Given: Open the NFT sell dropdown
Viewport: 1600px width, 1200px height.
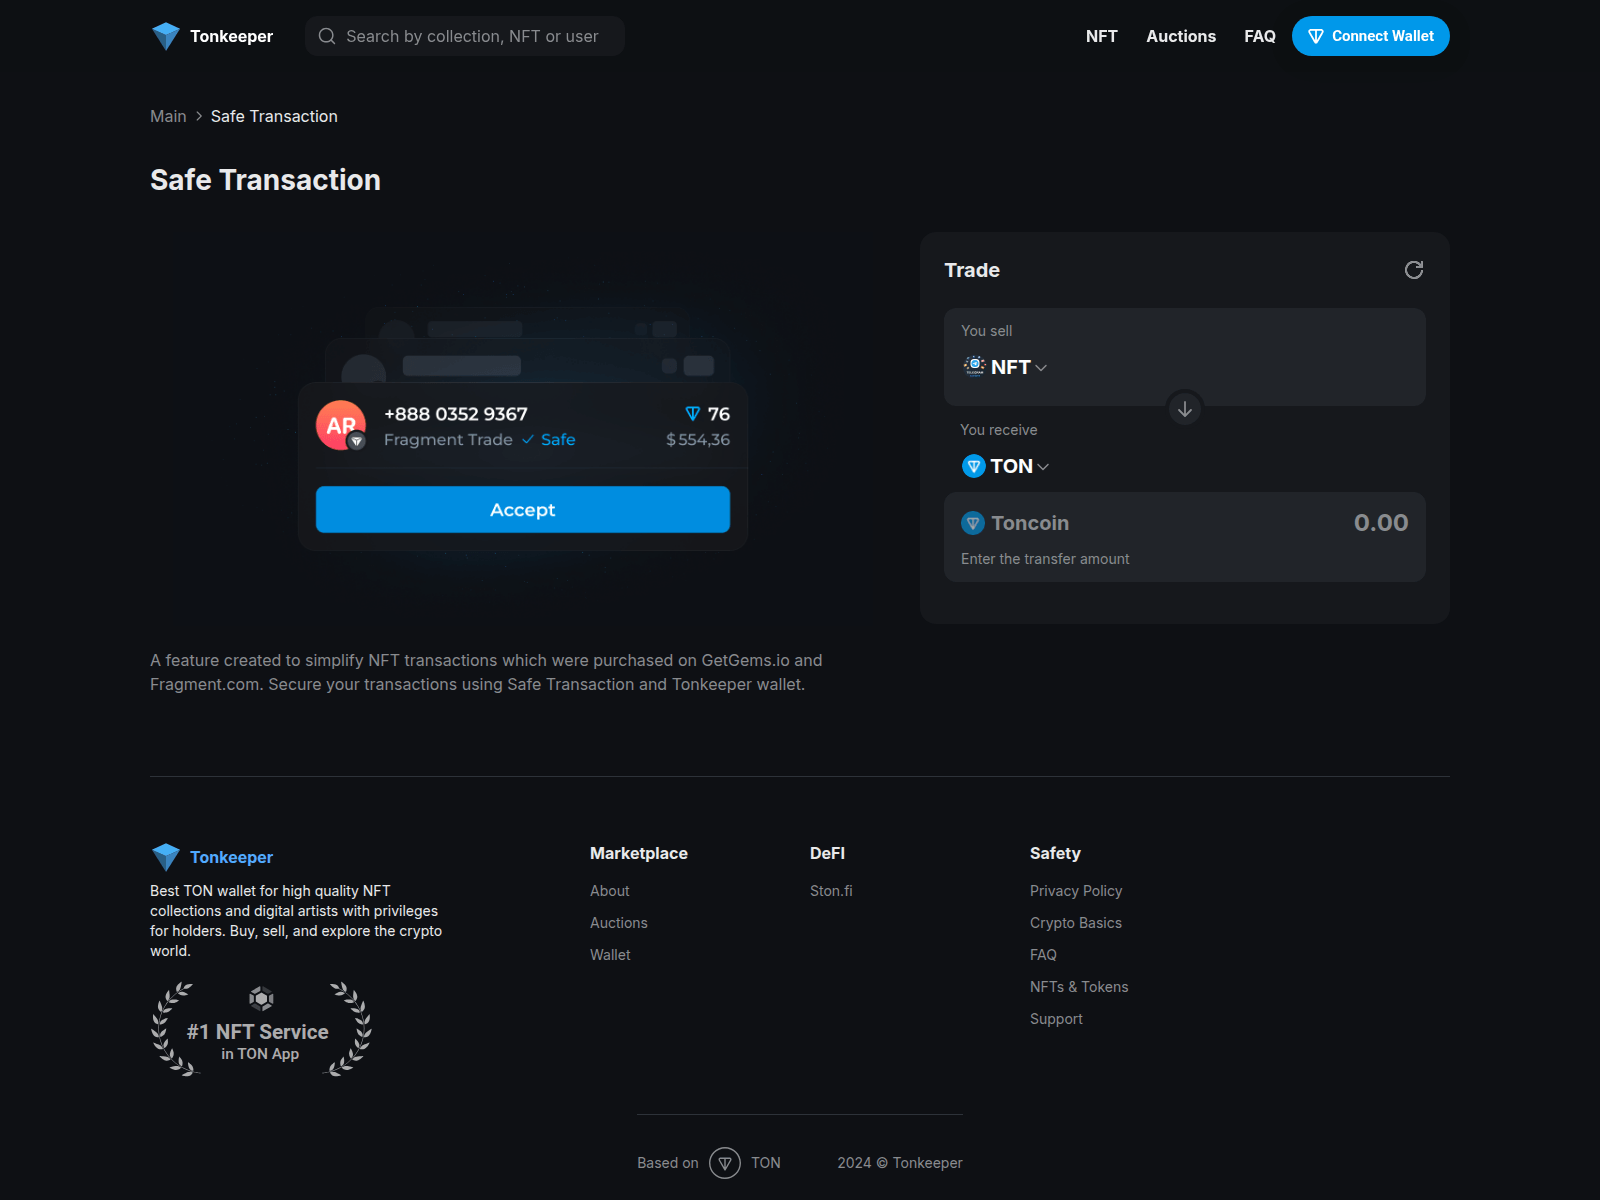Looking at the screenshot, I should click(x=1005, y=367).
